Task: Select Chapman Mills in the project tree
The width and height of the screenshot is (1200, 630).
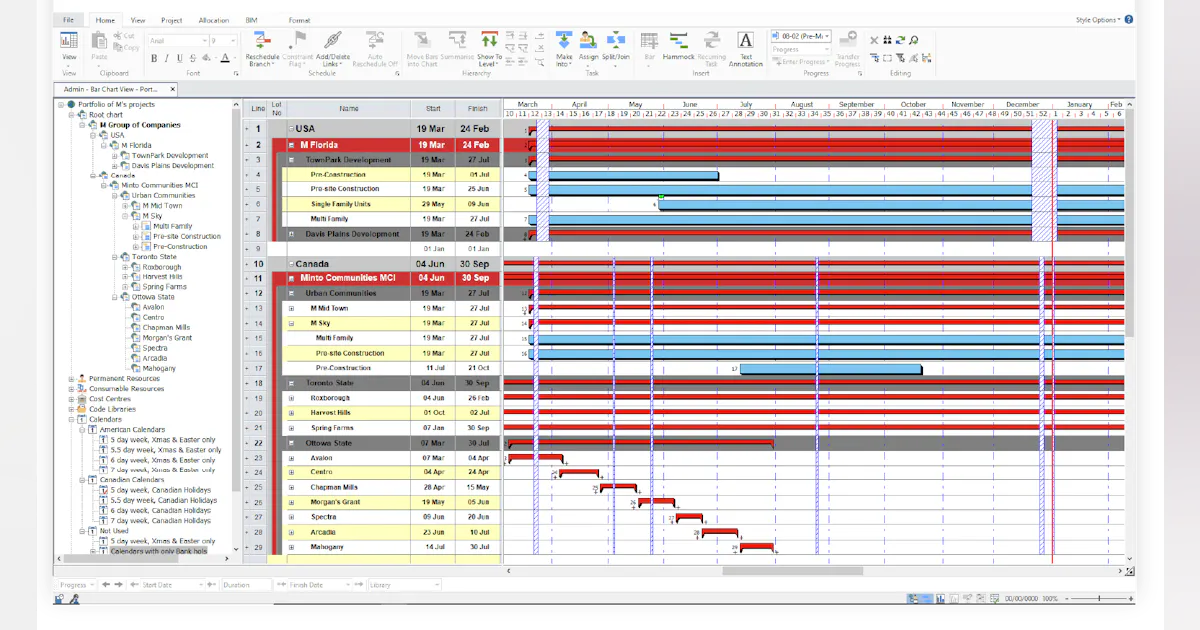Action: (x=166, y=328)
